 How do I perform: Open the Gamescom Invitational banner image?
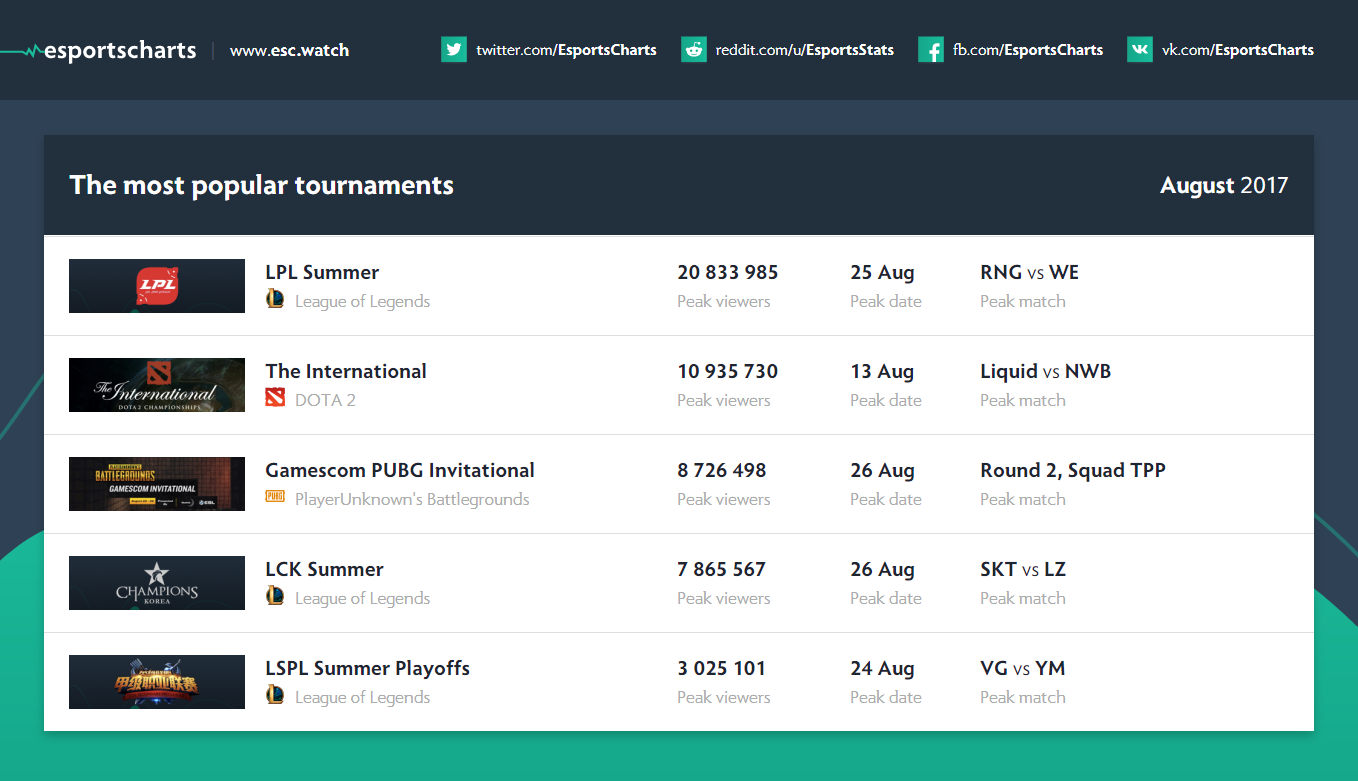pyautogui.click(x=157, y=484)
